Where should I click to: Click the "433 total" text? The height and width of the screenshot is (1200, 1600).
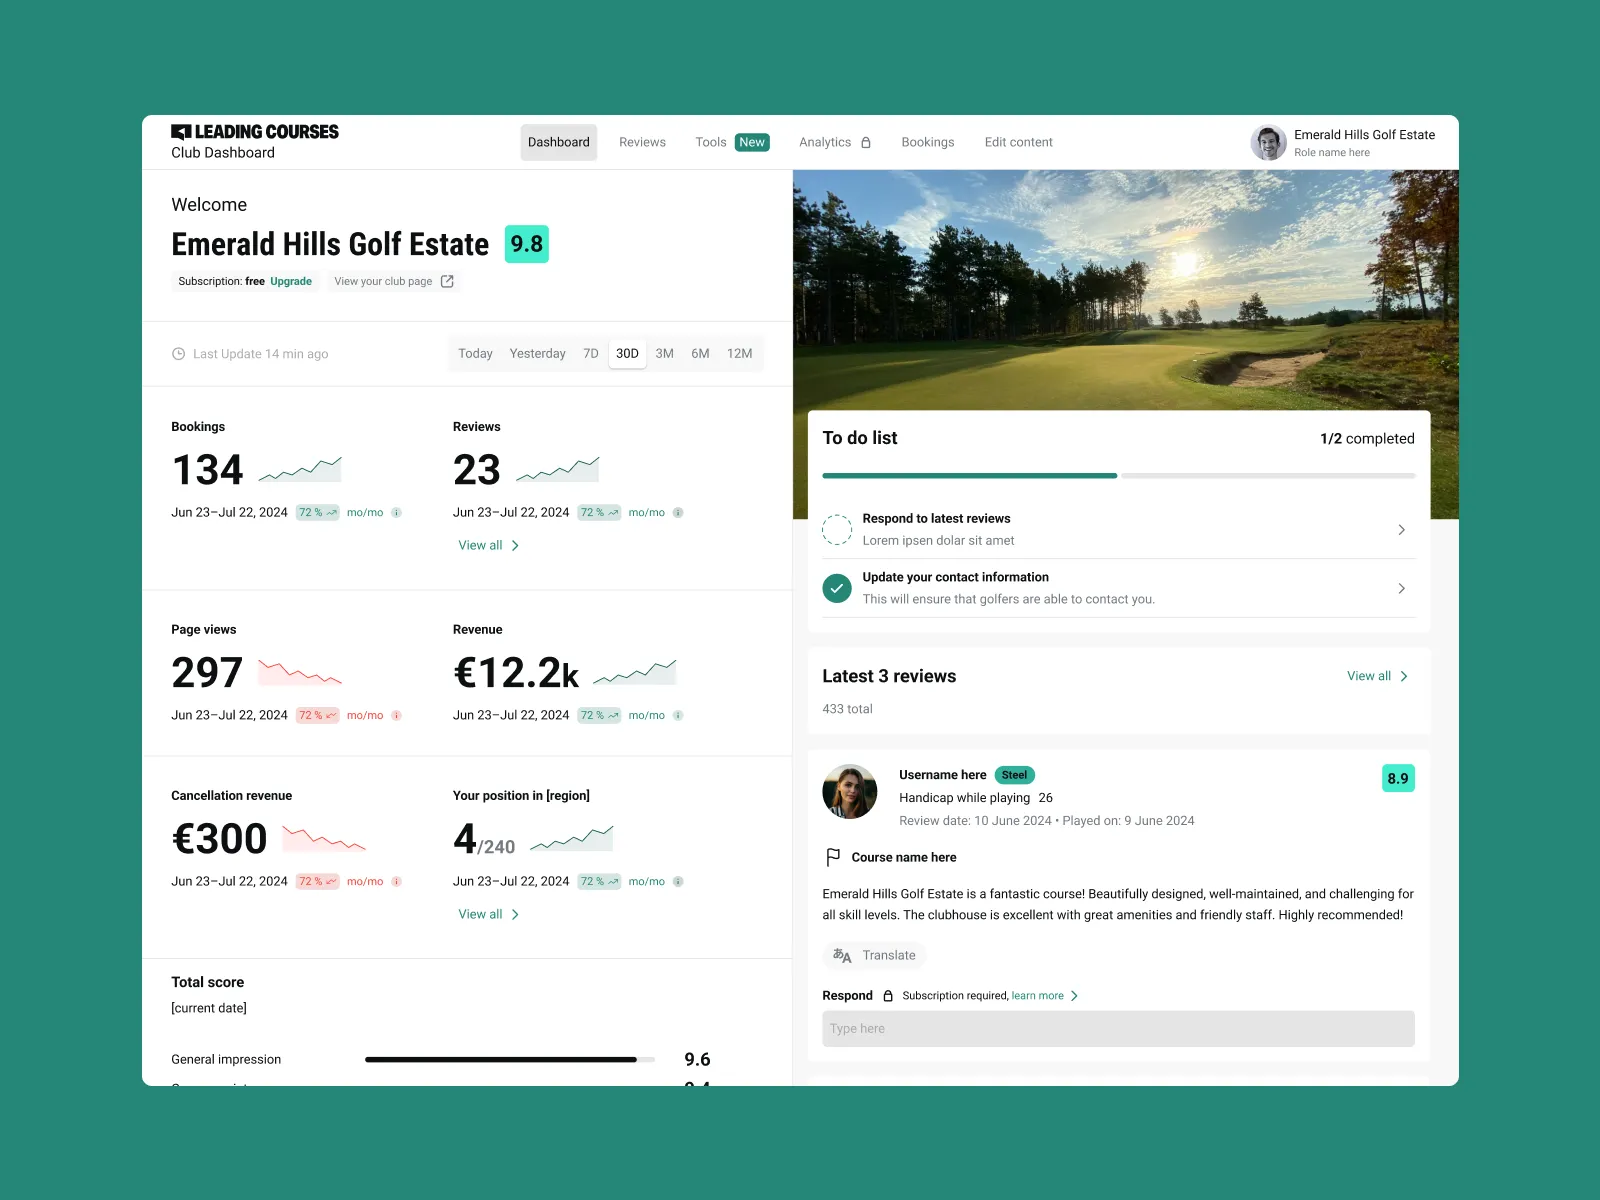[847, 709]
